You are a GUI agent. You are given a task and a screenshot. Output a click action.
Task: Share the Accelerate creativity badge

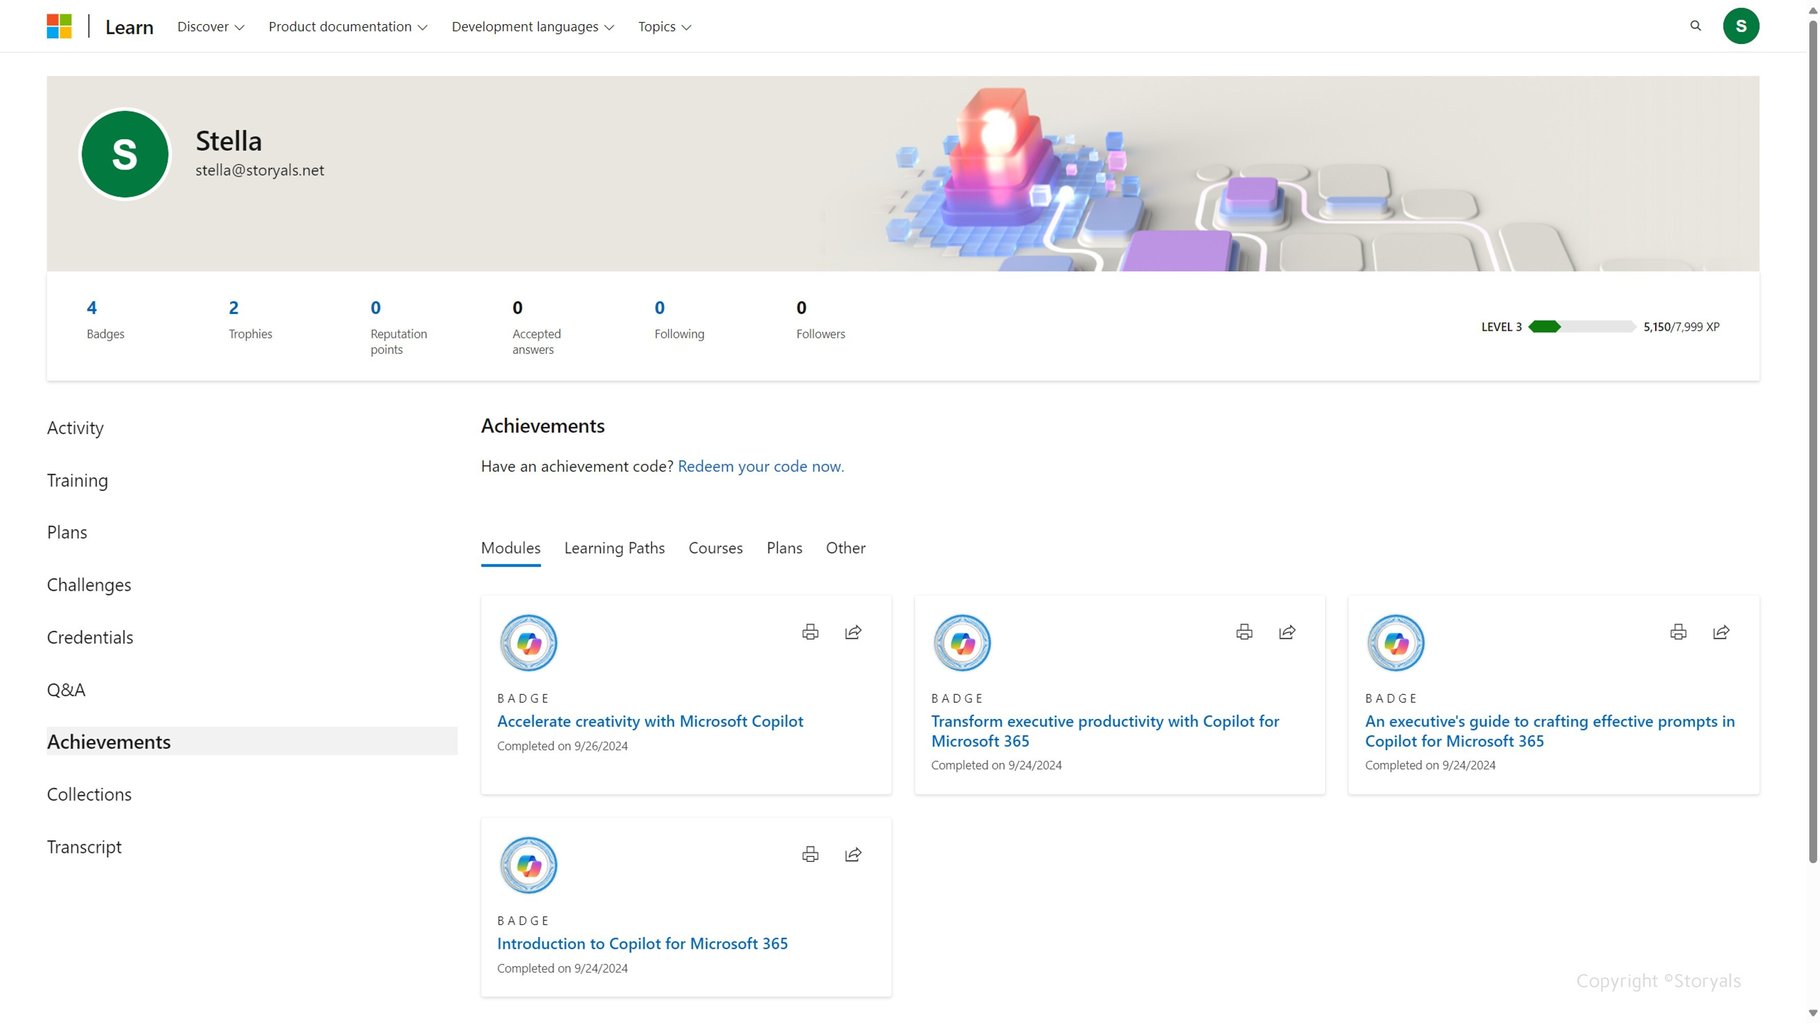[853, 631]
